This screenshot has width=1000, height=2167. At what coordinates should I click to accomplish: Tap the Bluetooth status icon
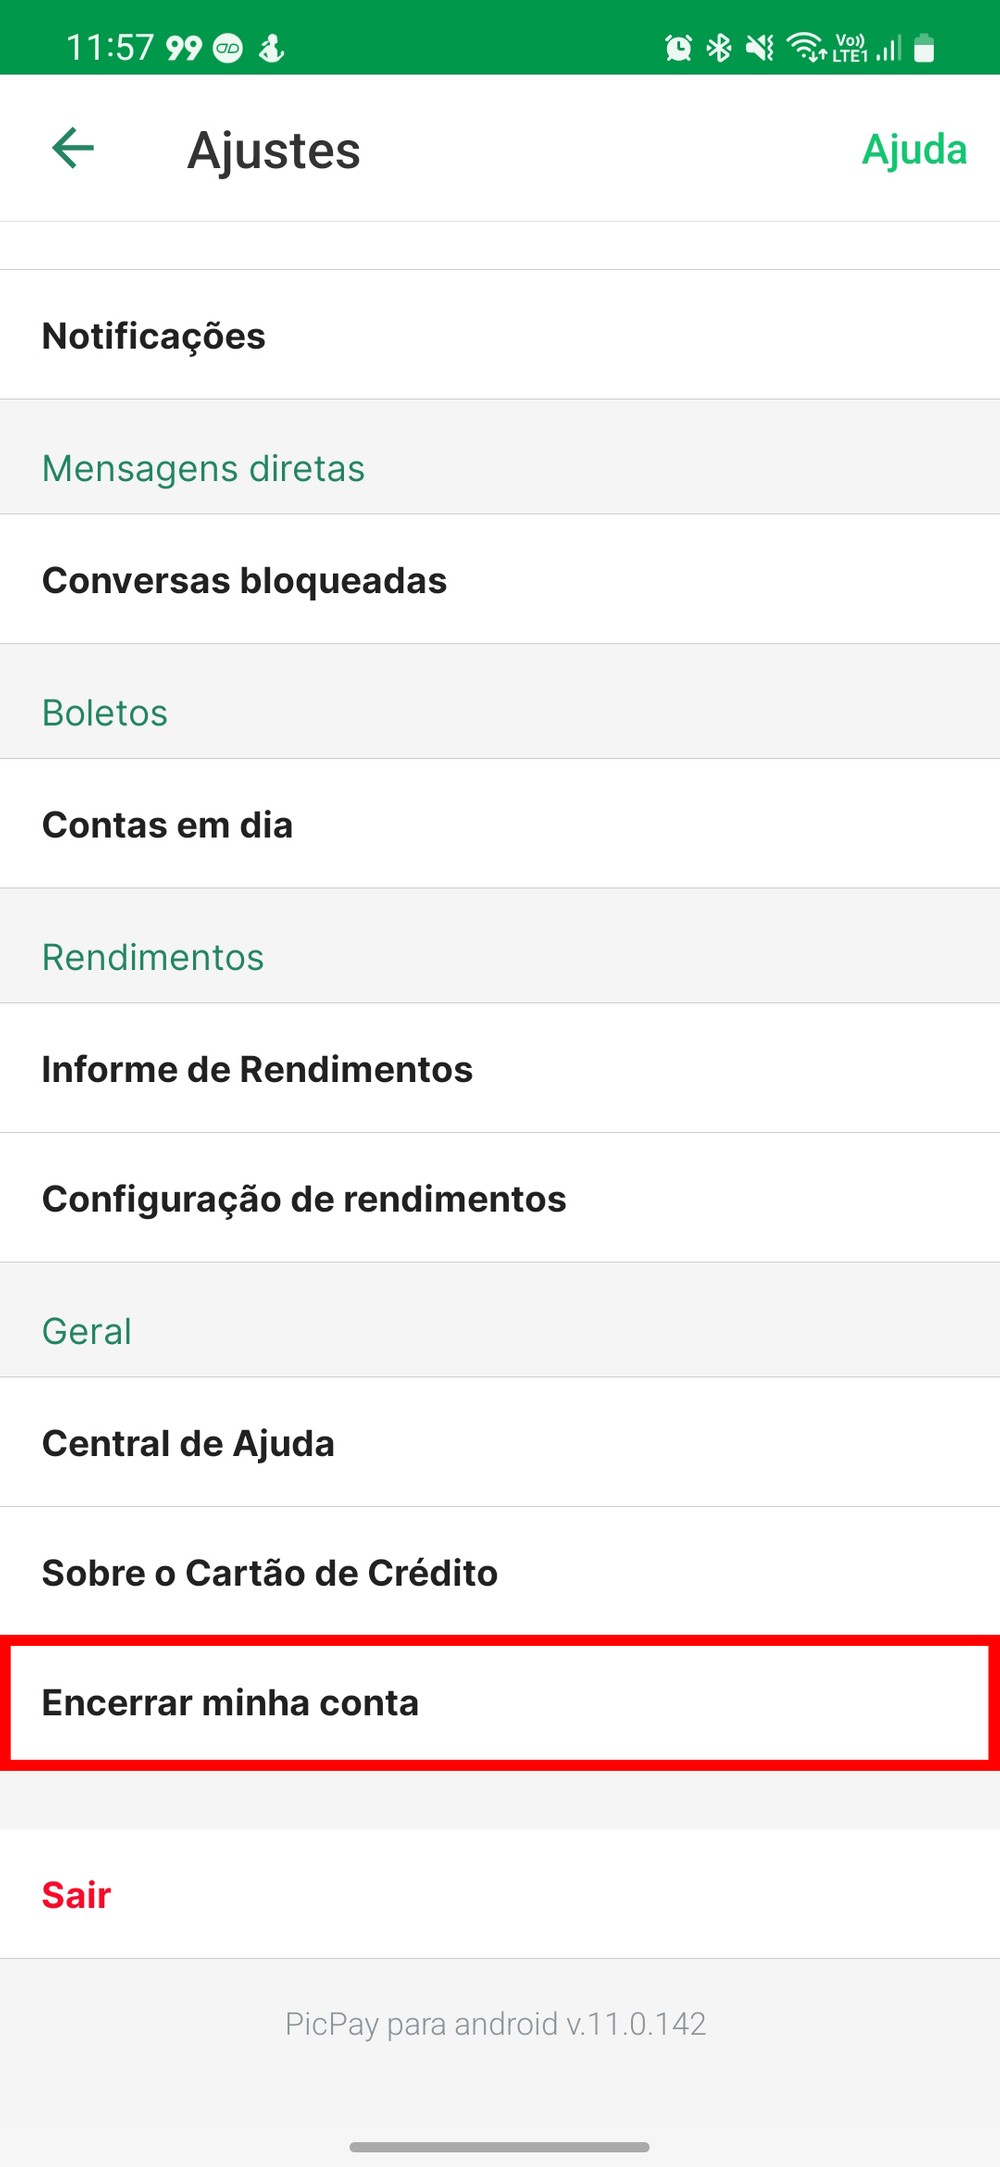click(x=719, y=47)
